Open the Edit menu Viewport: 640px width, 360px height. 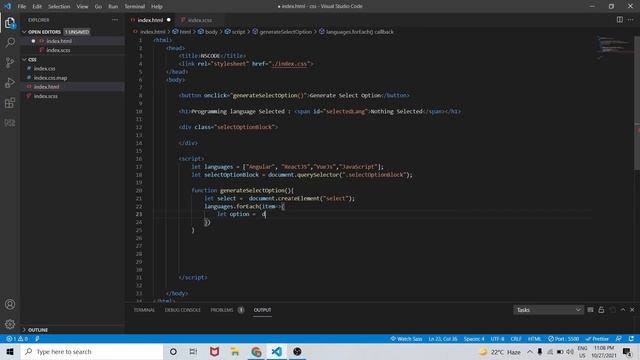37,7
